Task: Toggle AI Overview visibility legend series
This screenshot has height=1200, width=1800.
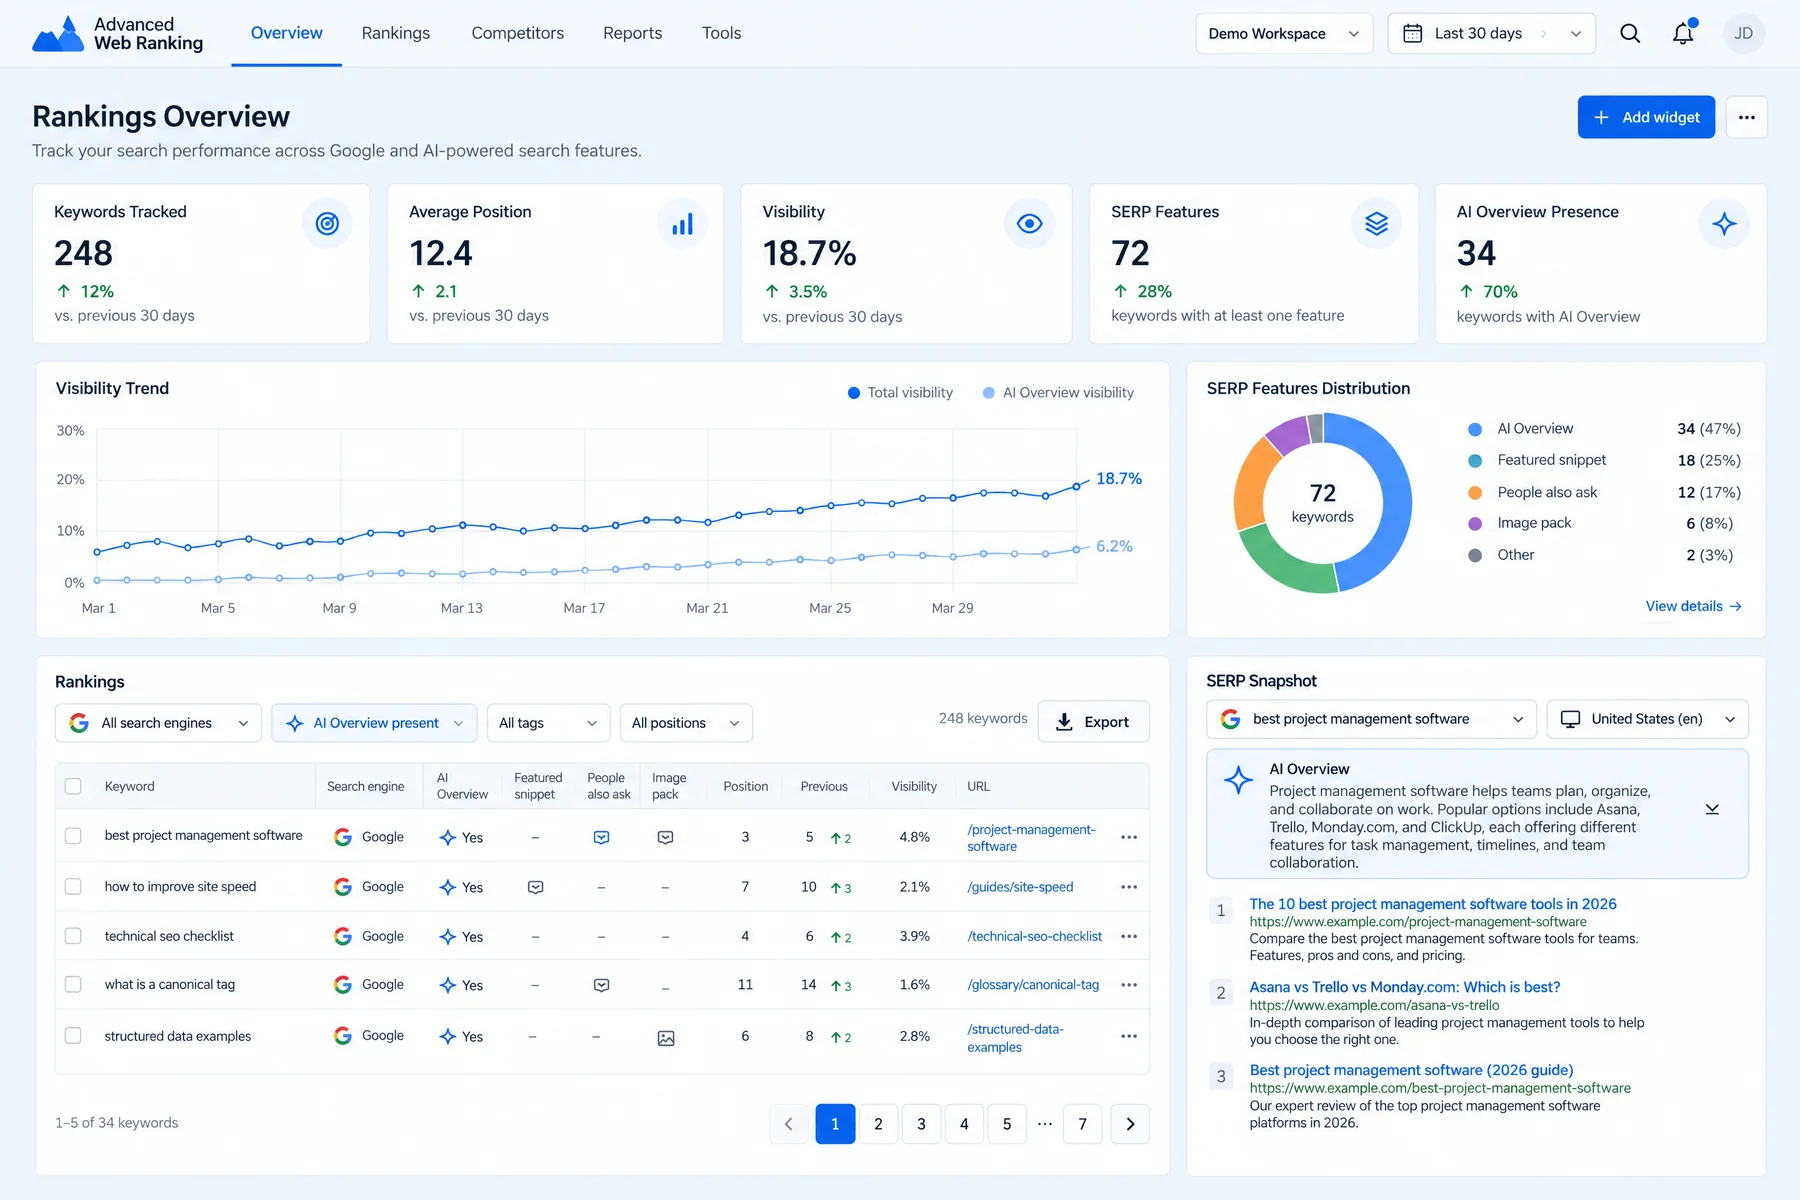Action: coord(1058,393)
